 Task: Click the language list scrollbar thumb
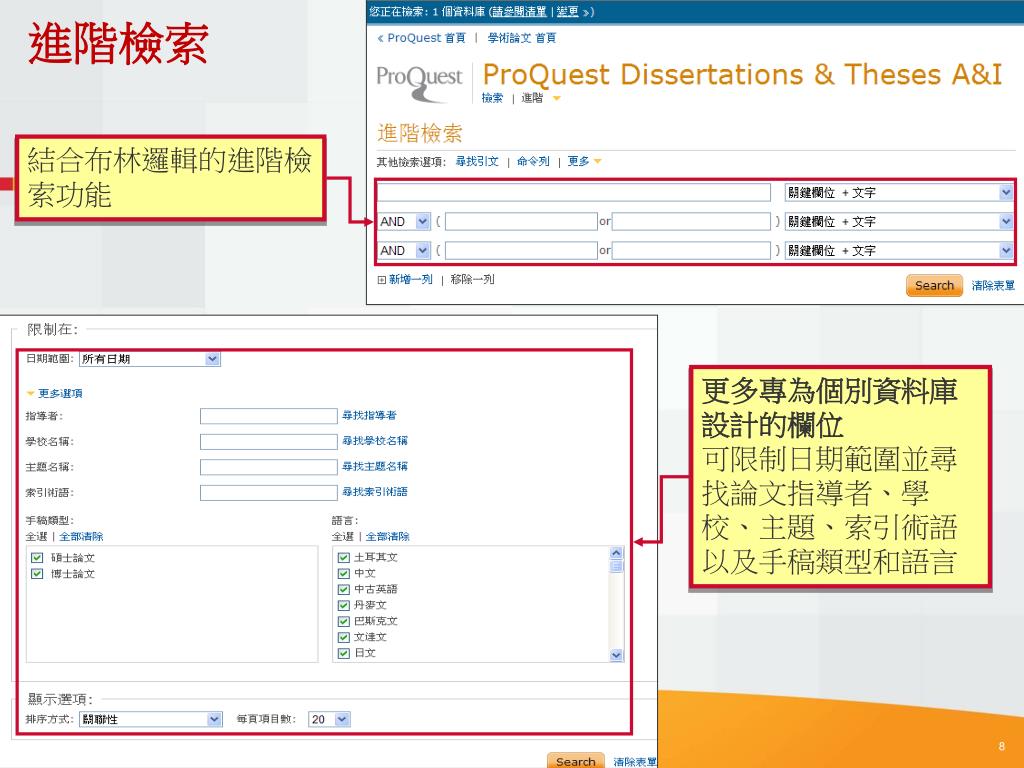[616, 566]
